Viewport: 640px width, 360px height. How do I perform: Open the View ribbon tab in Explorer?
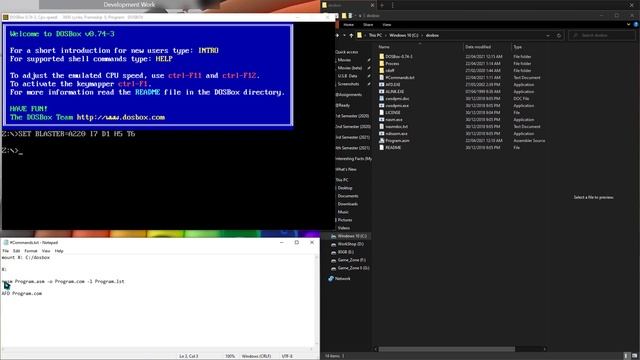coord(387,24)
